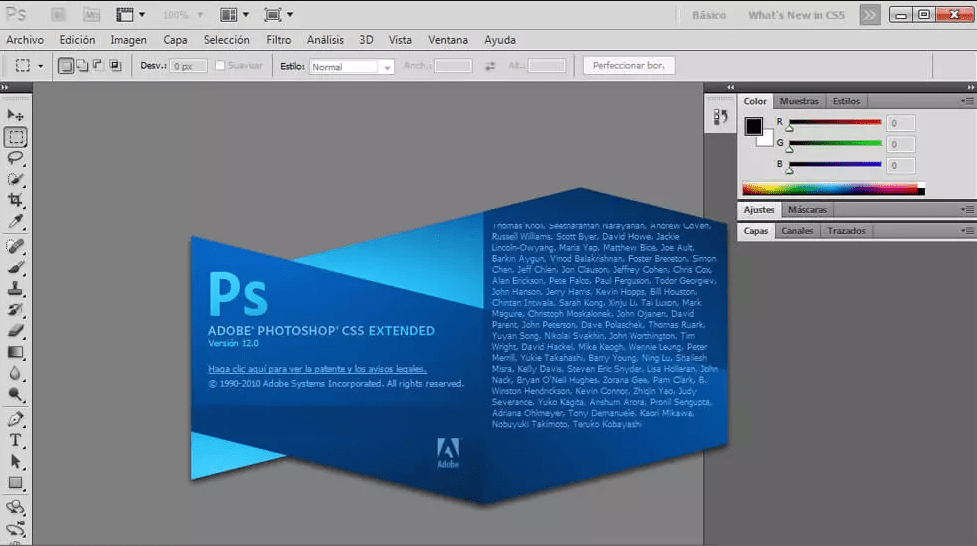
Task: Select the Blur tool
Action: point(16,373)
